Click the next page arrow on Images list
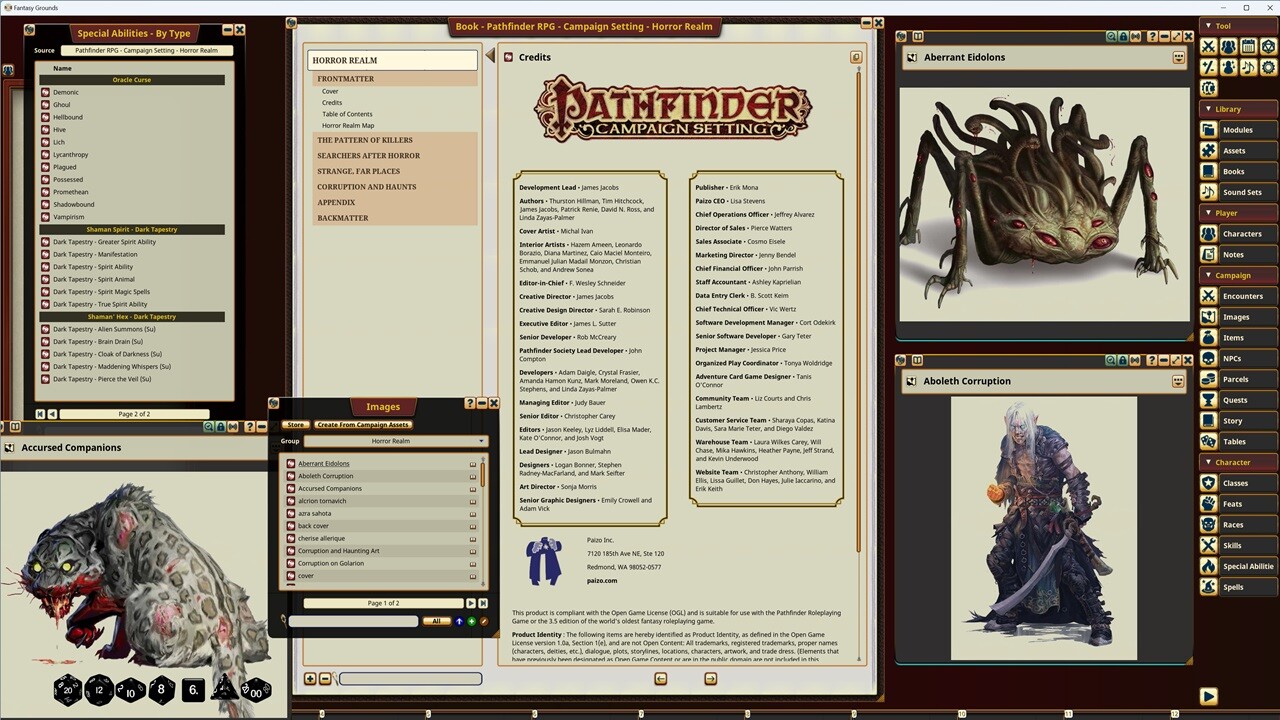 pyautogui.click(x=470, y=603)
